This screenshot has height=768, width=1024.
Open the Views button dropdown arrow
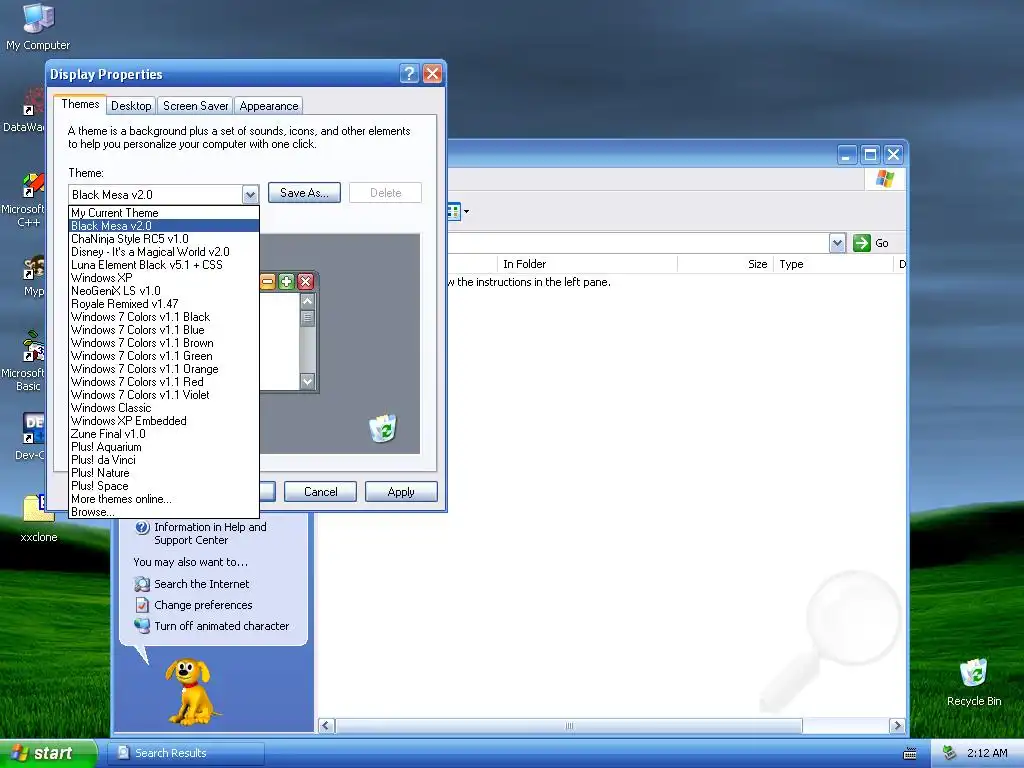466,211
